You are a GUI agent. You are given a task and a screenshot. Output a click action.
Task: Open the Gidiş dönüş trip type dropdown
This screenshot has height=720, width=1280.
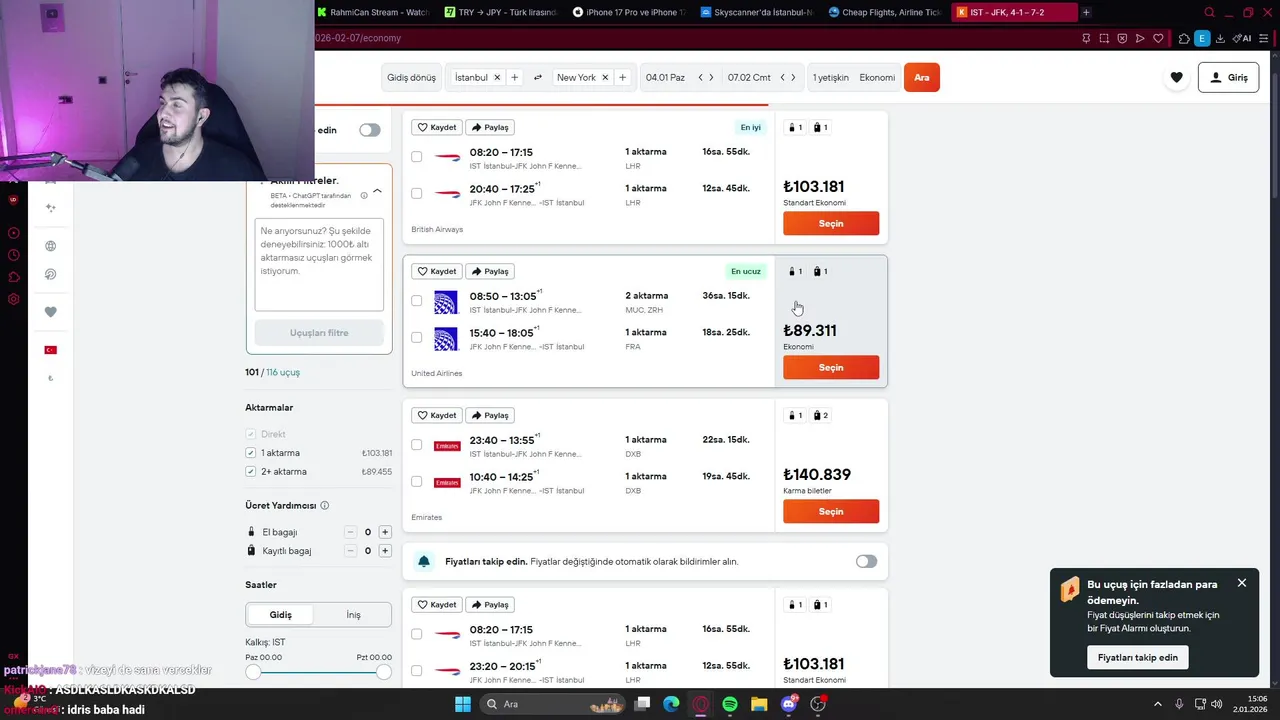411,77
